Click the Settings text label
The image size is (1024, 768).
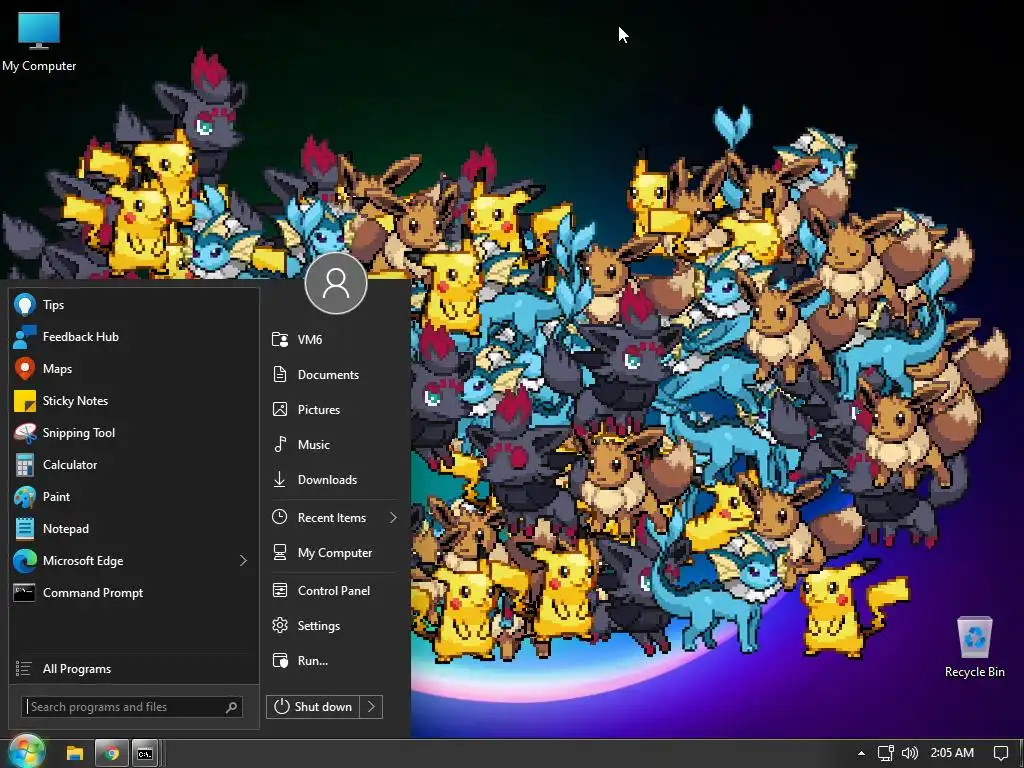319,626
